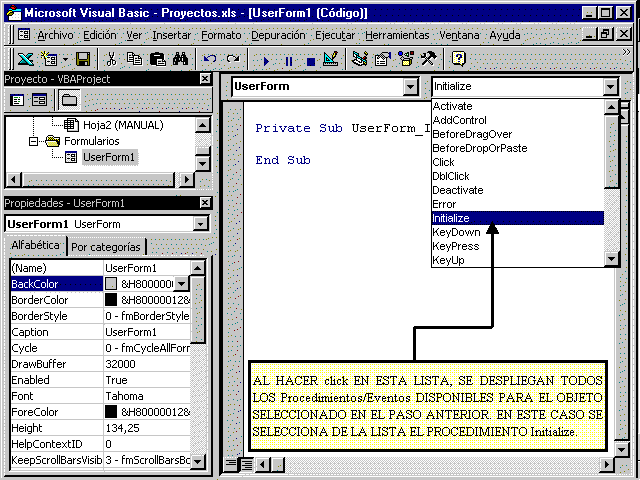Select AddControl from the event list
The width and height of the screenshot is (640, 480).
tap(518, 120)
